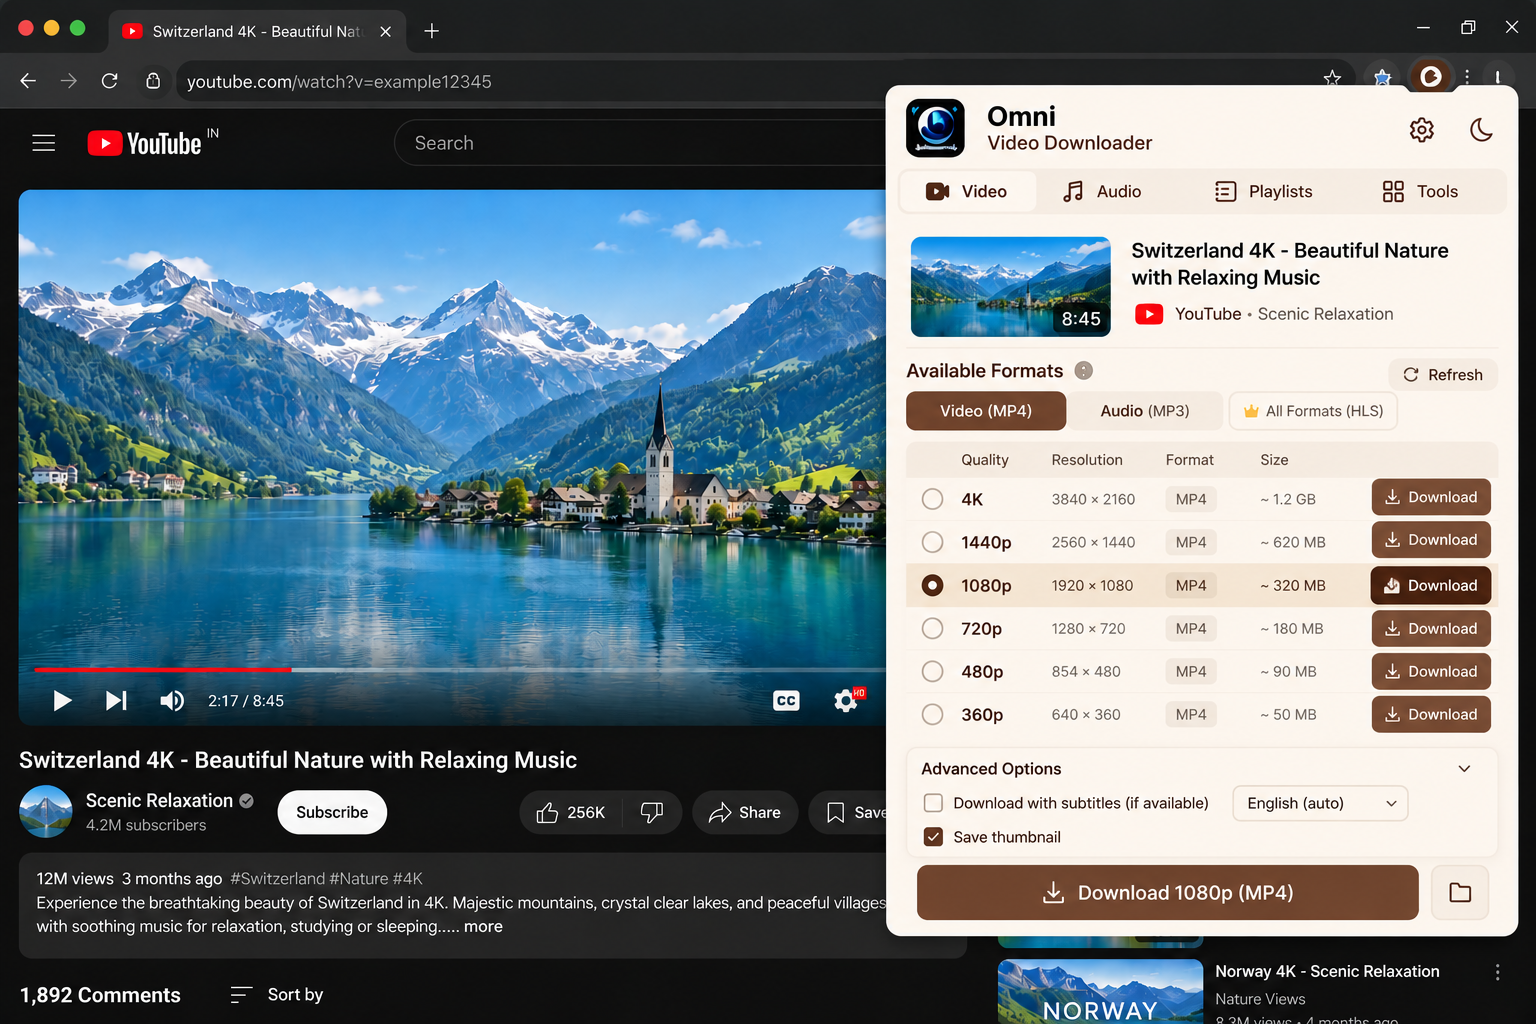
Task: Switch to the Playlists tab
Action: tap(1263, 191)
